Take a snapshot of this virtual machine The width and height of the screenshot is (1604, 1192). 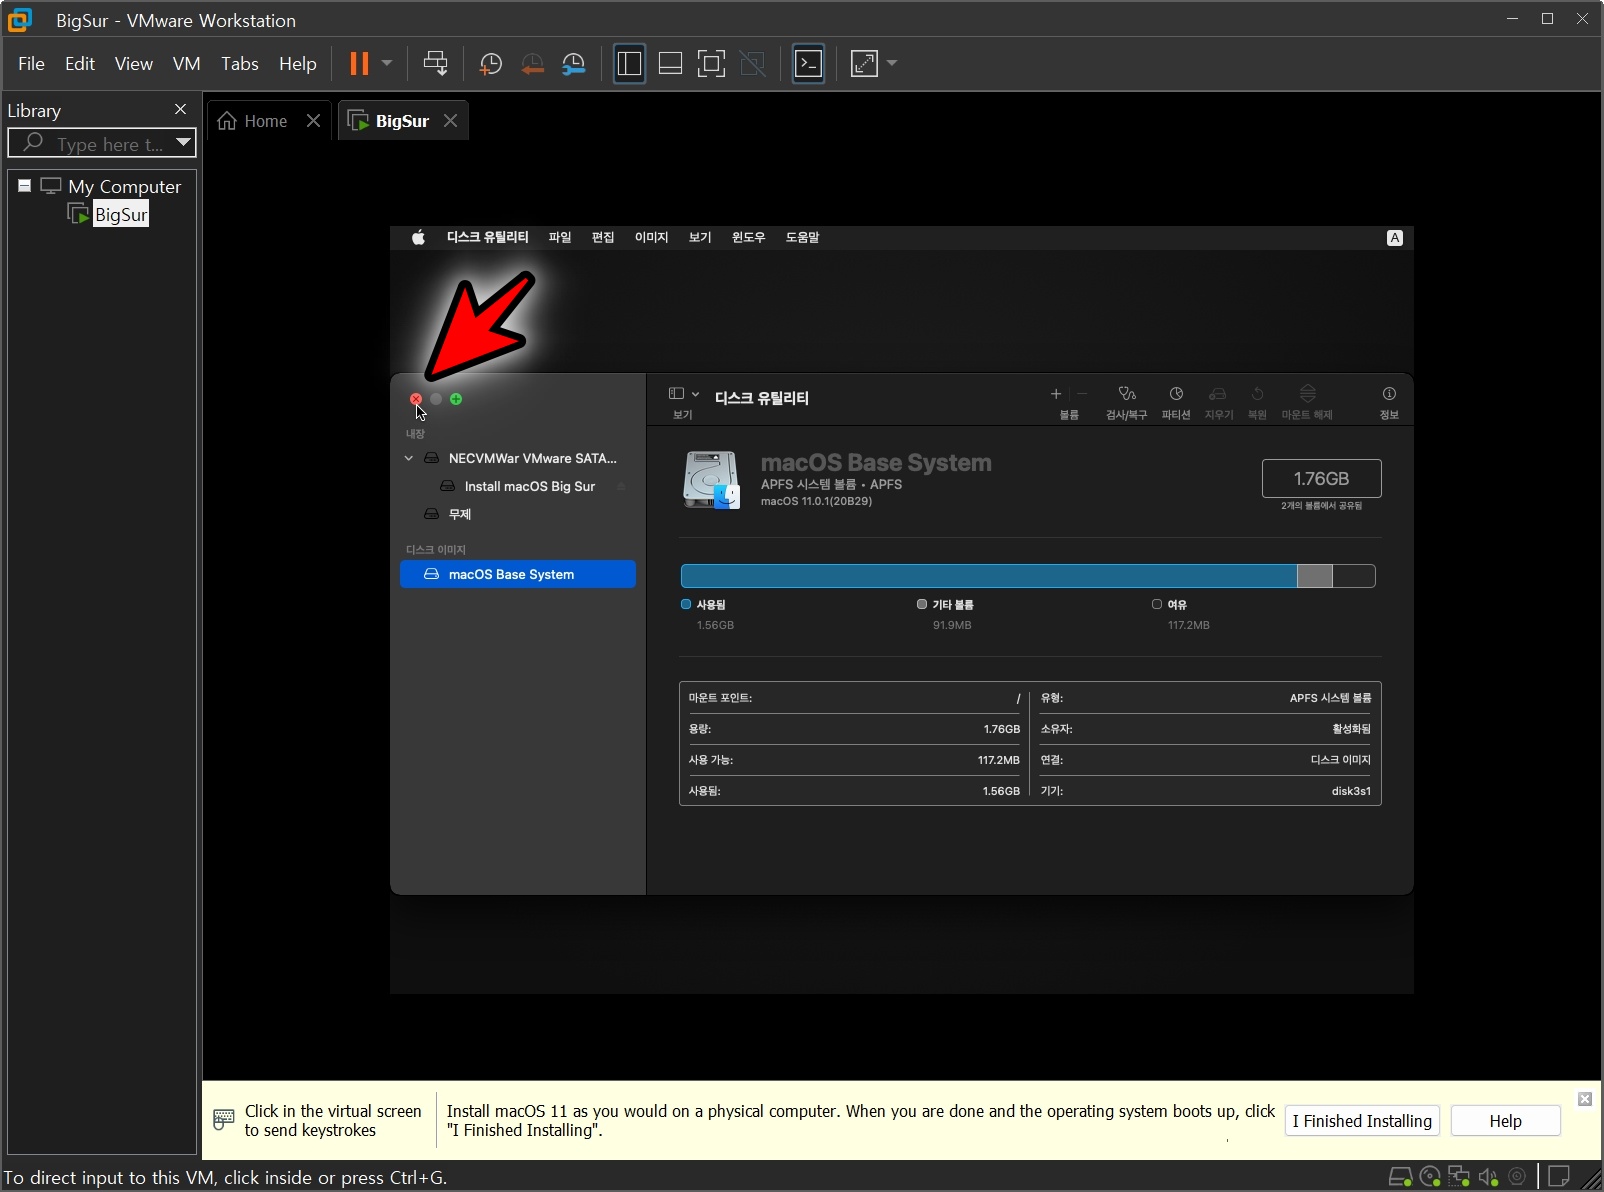coord(490,64)
